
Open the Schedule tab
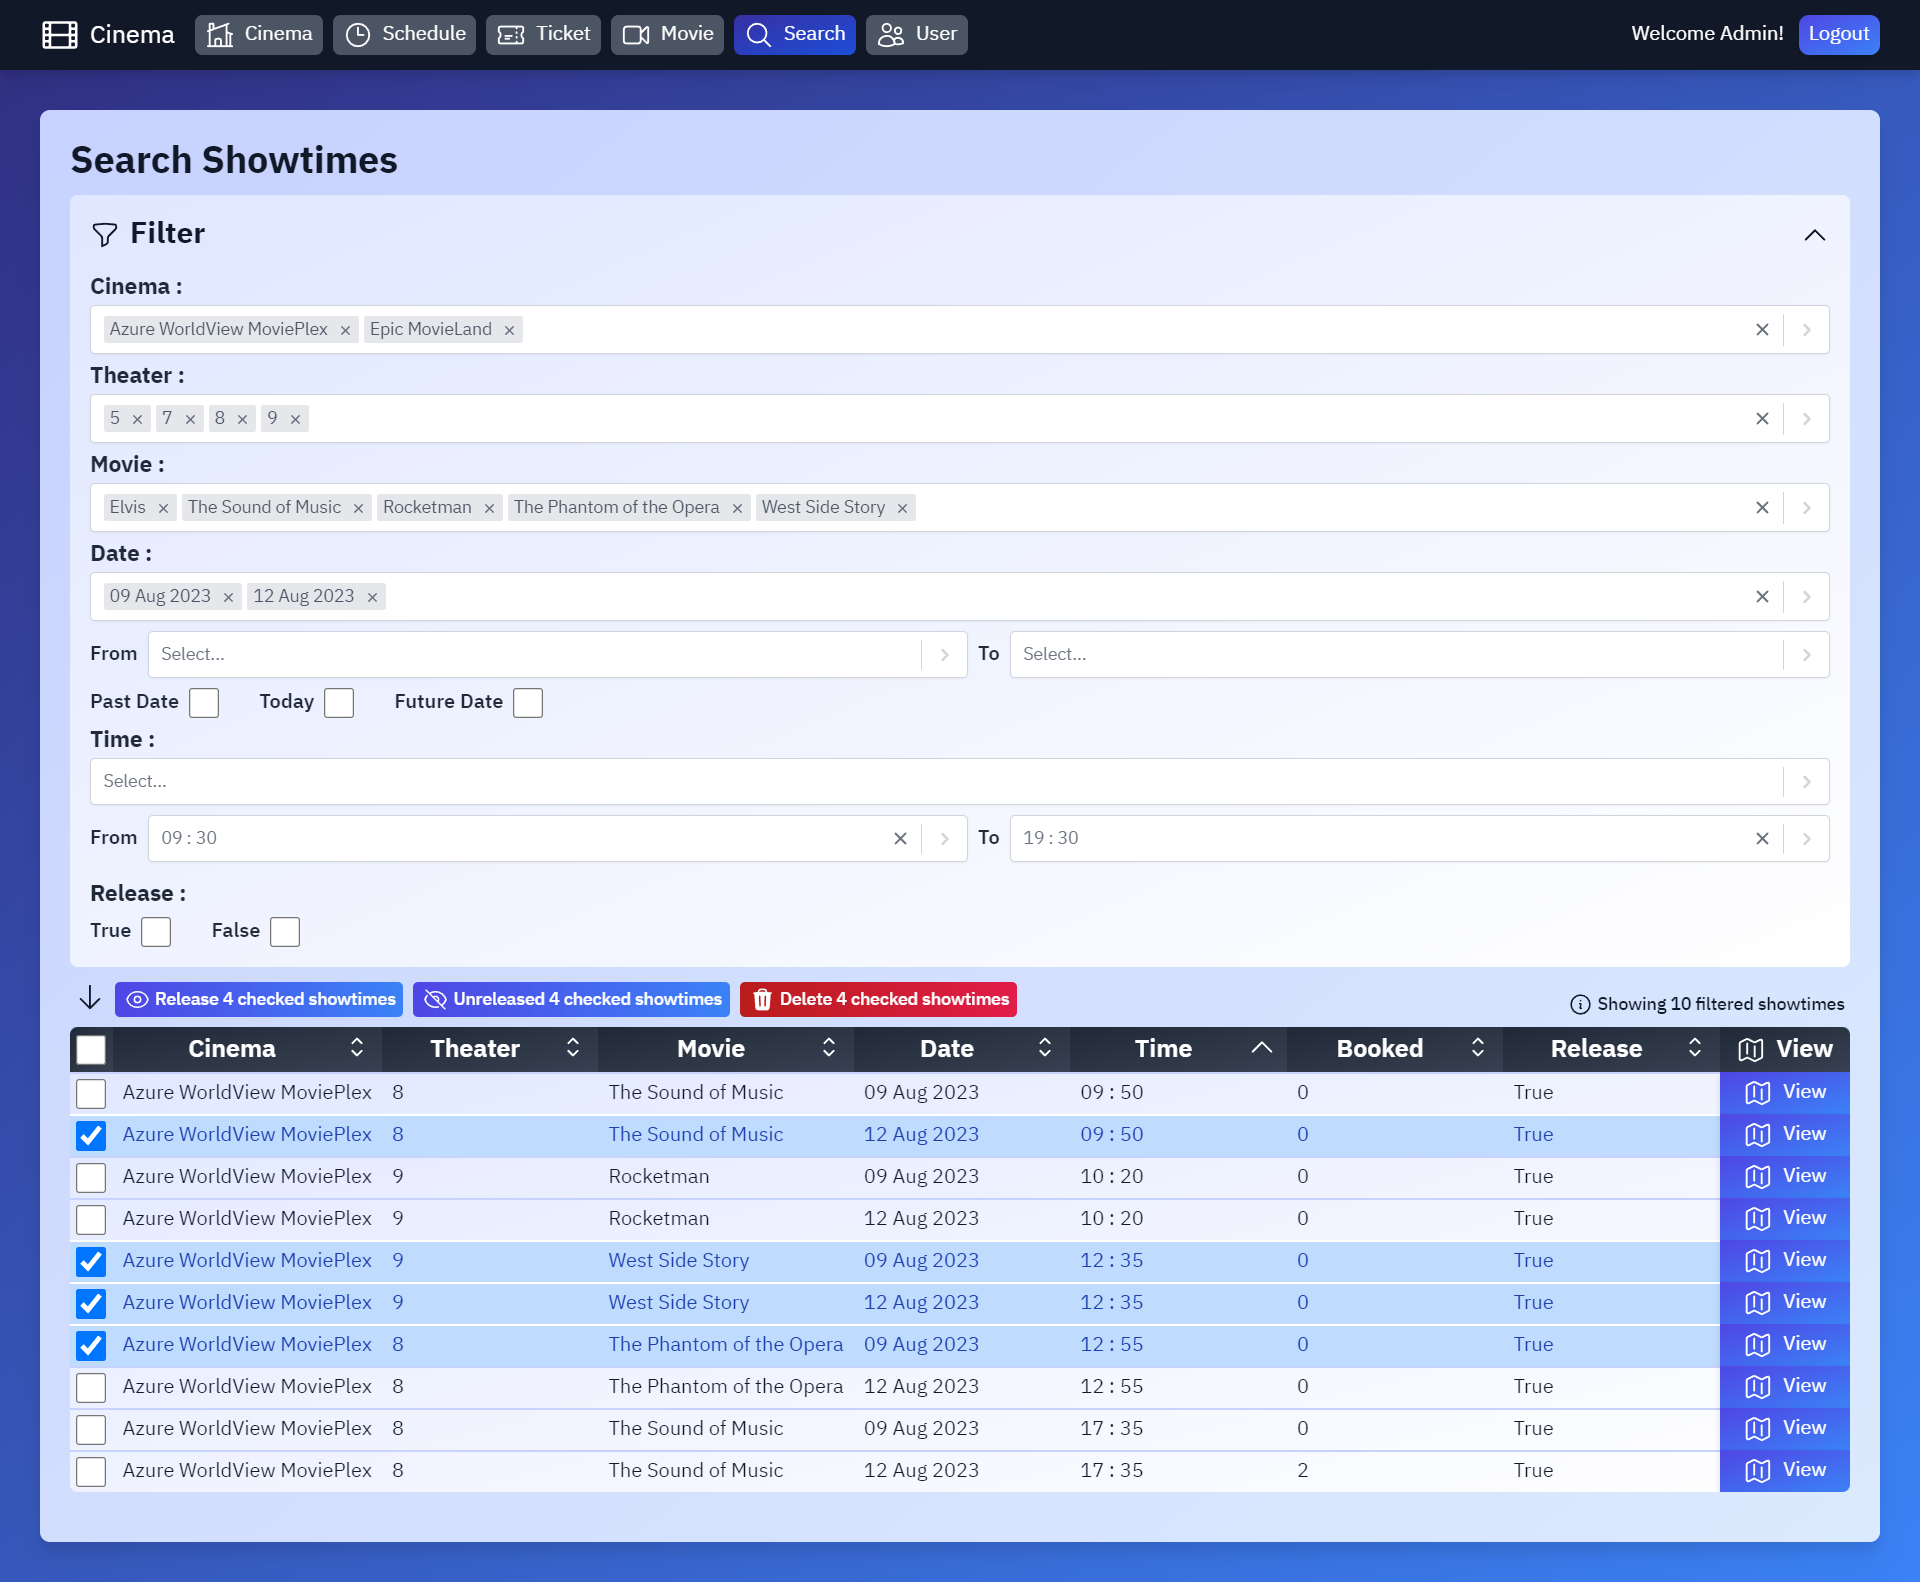(404, 35)
